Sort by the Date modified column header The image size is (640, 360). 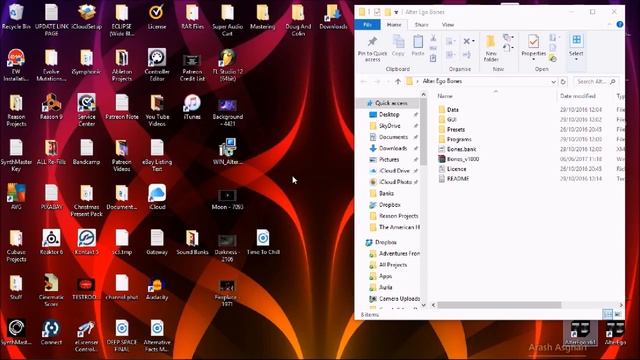(578, 96)
